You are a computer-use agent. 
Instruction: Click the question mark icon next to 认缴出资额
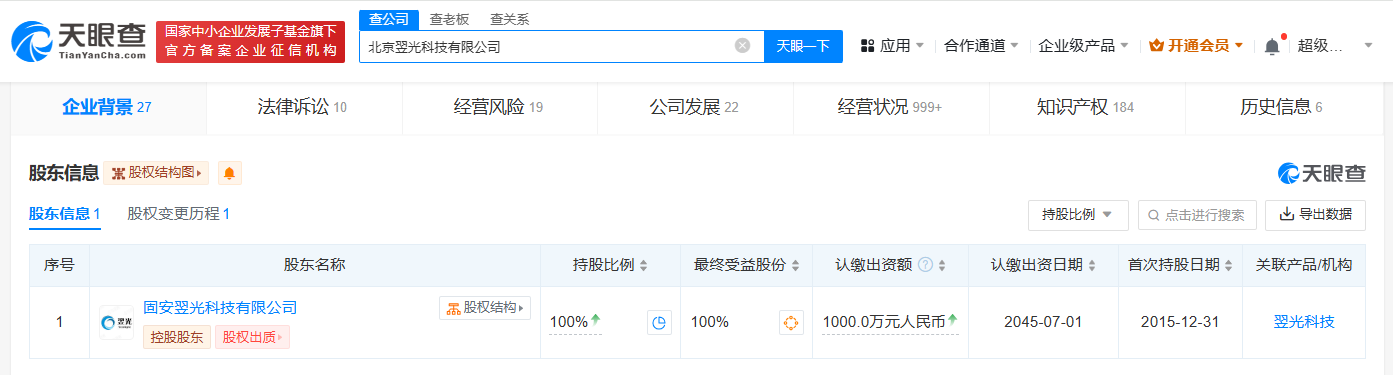click(925, 265)
